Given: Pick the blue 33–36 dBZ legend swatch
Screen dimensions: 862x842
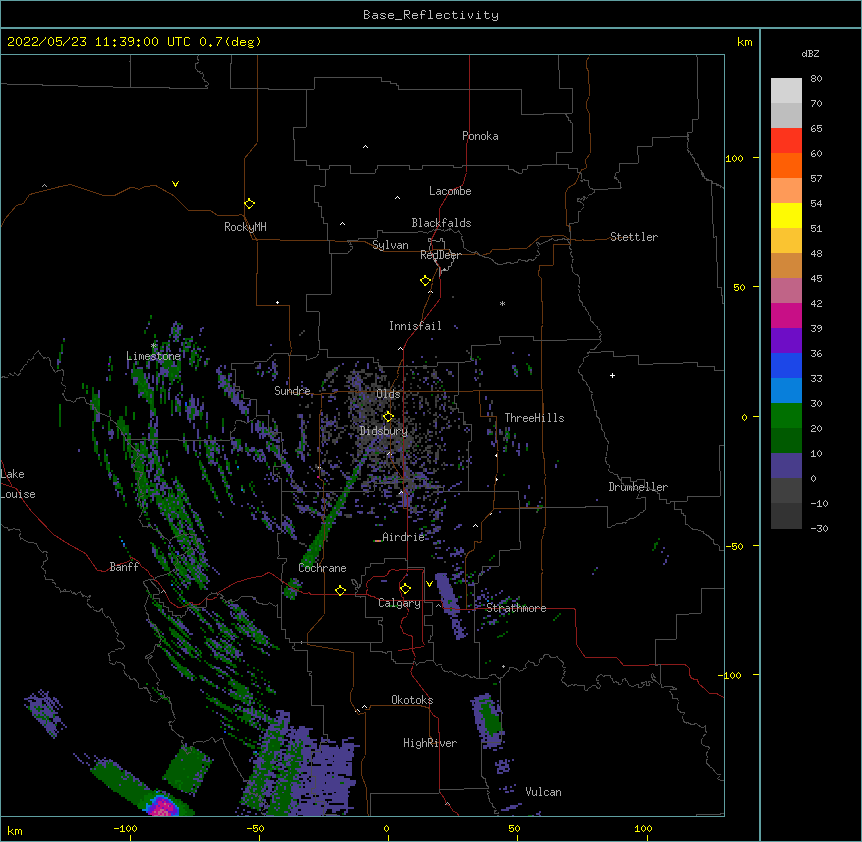Looking at the screenshot, I should pos(786,365).
